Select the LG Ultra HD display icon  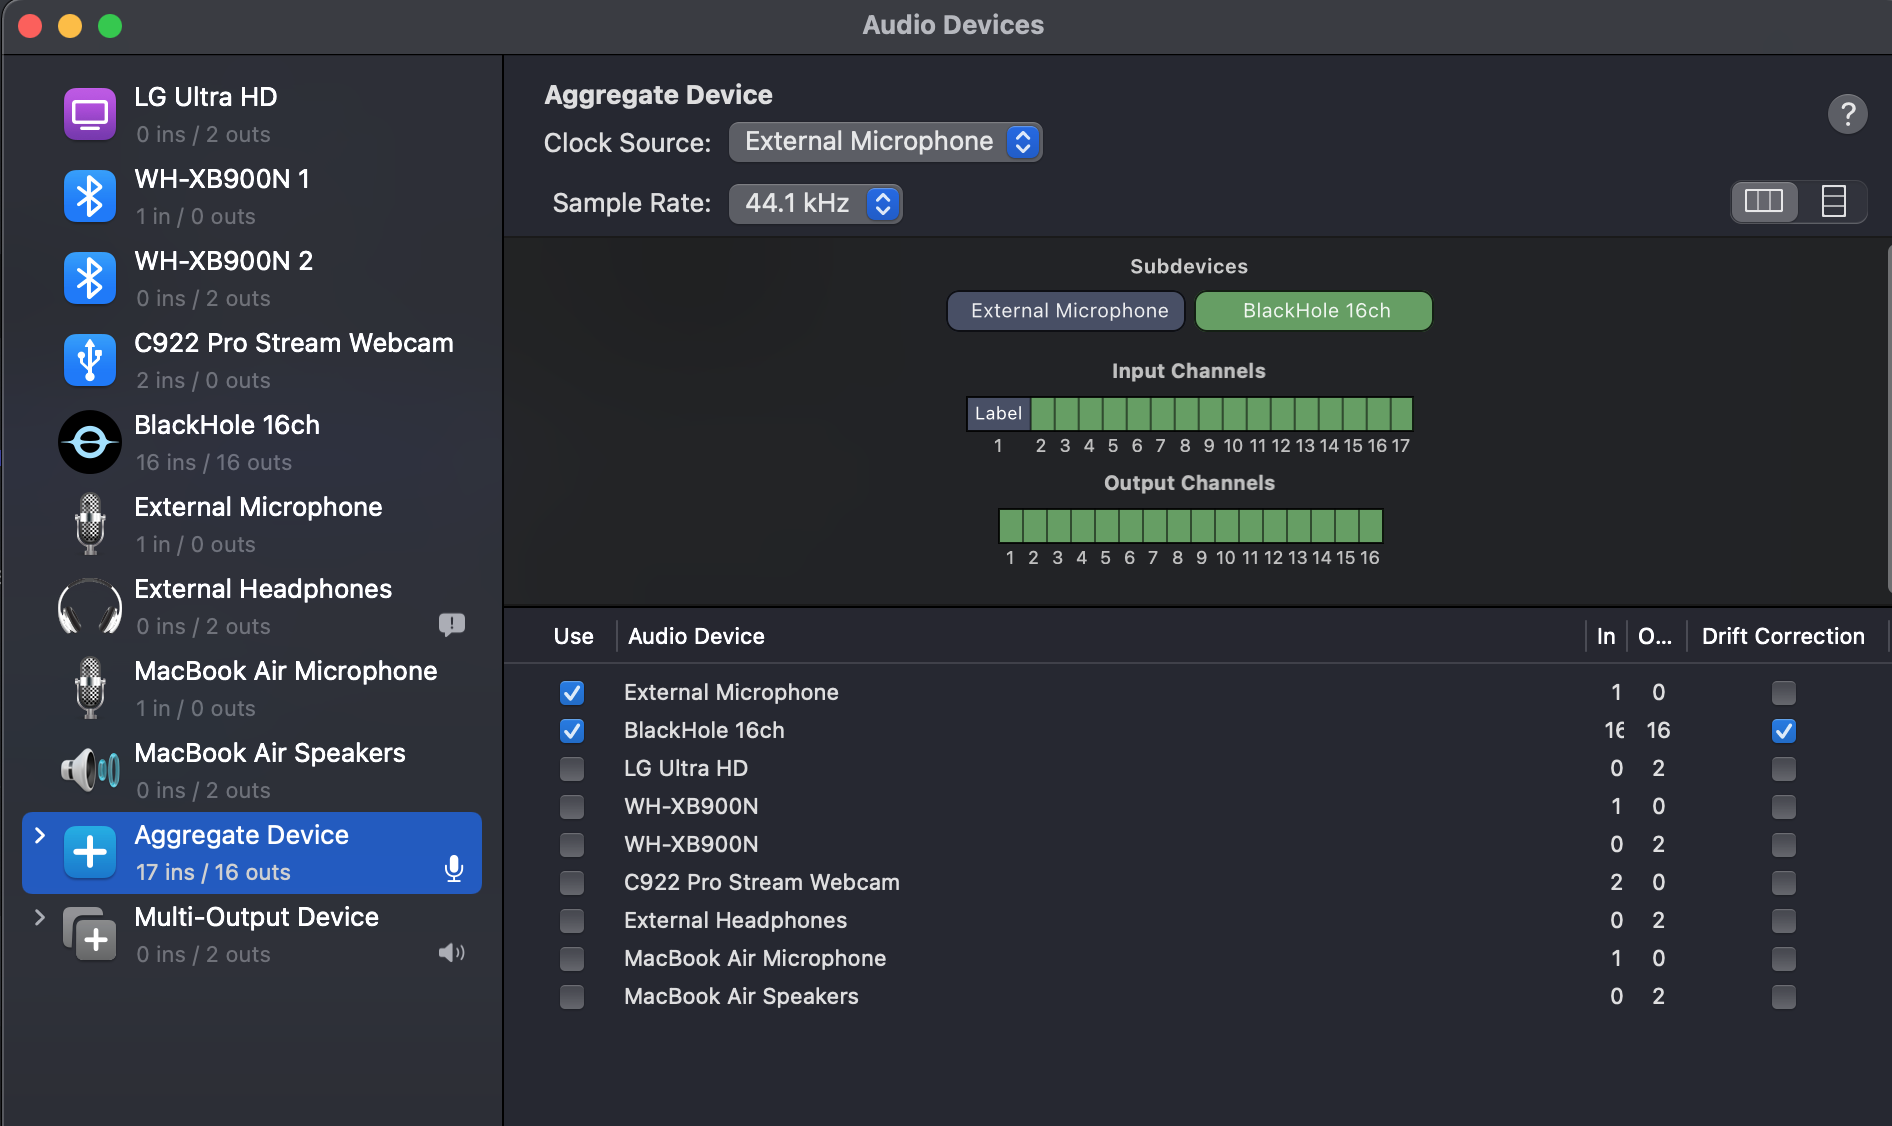pos(90,114)
